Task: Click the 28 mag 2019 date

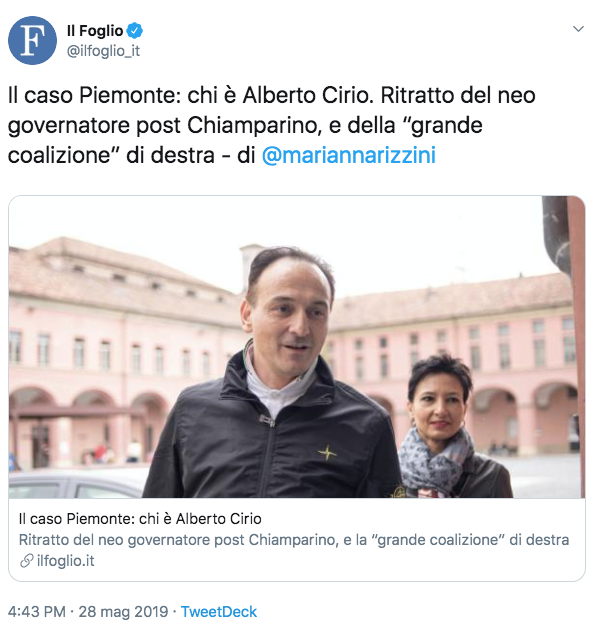Action: (123, 612)
